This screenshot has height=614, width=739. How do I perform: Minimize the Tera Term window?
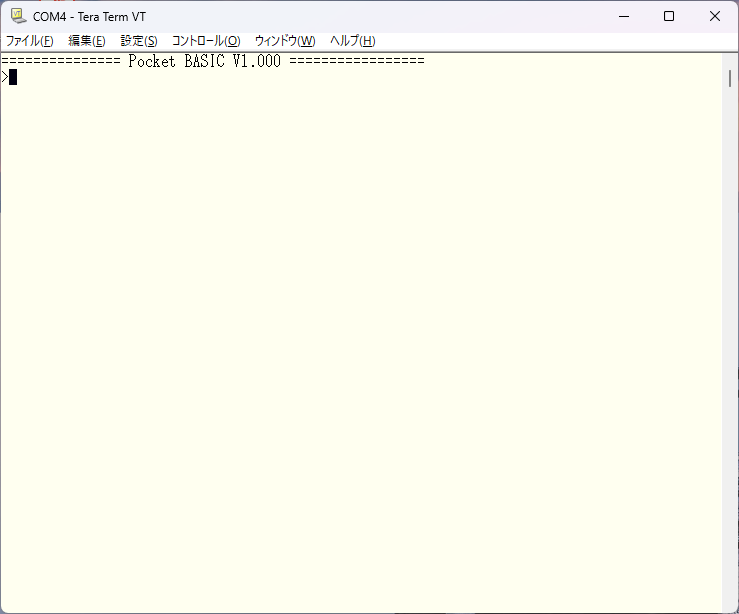coord(624,16)
